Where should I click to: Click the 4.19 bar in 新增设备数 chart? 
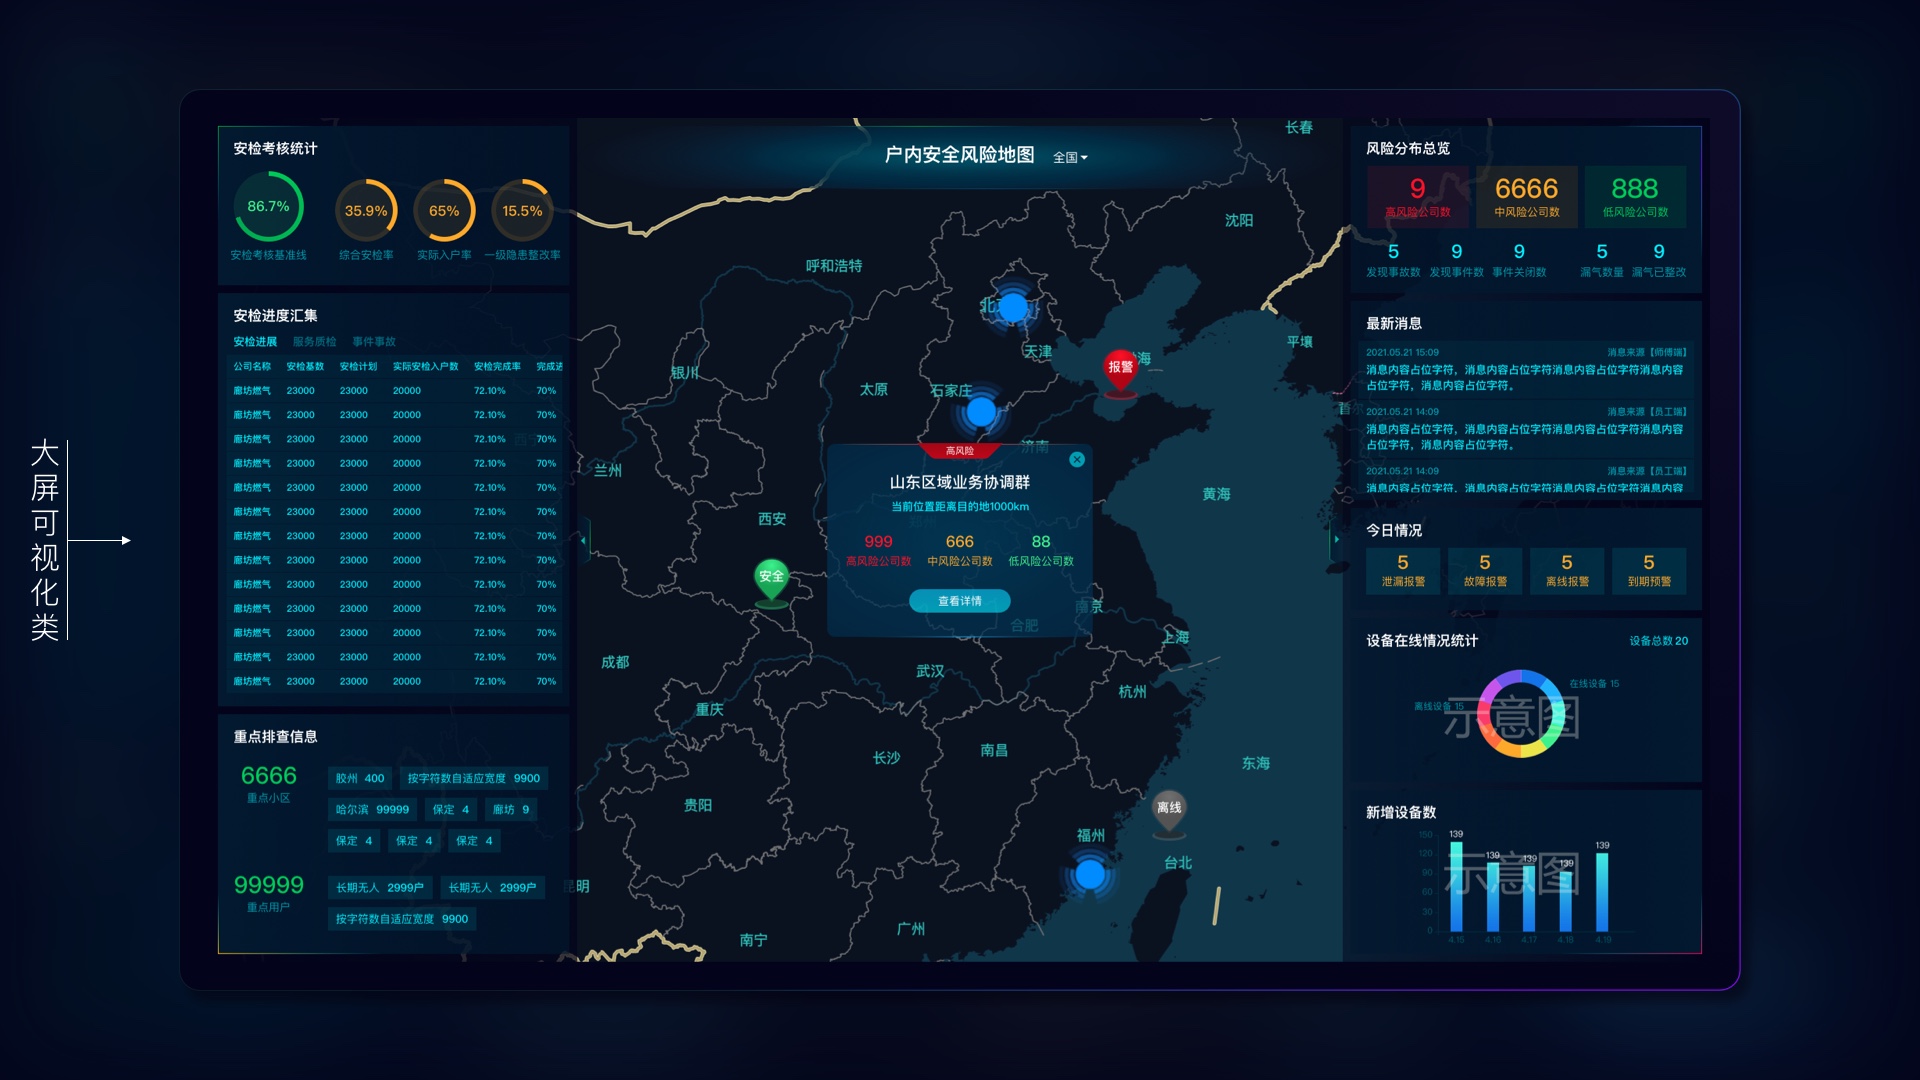point(1602,891)
